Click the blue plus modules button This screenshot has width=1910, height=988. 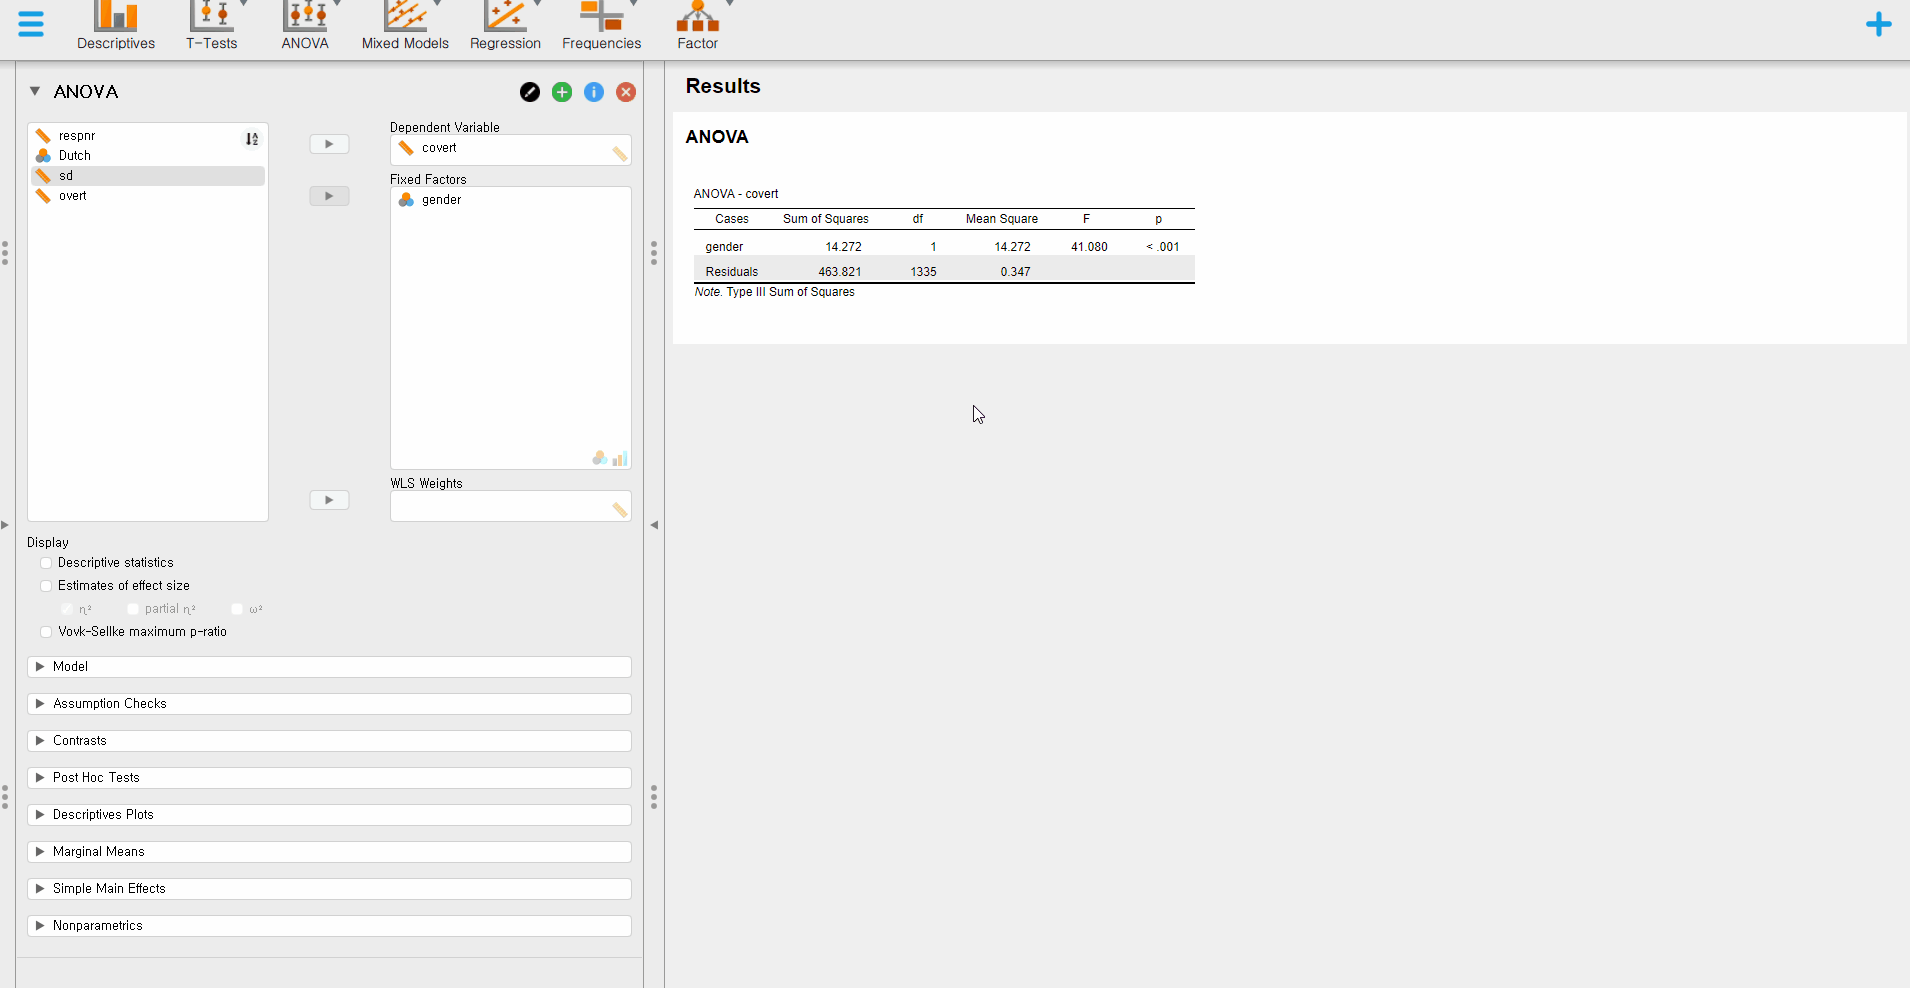click(1878, 24)
